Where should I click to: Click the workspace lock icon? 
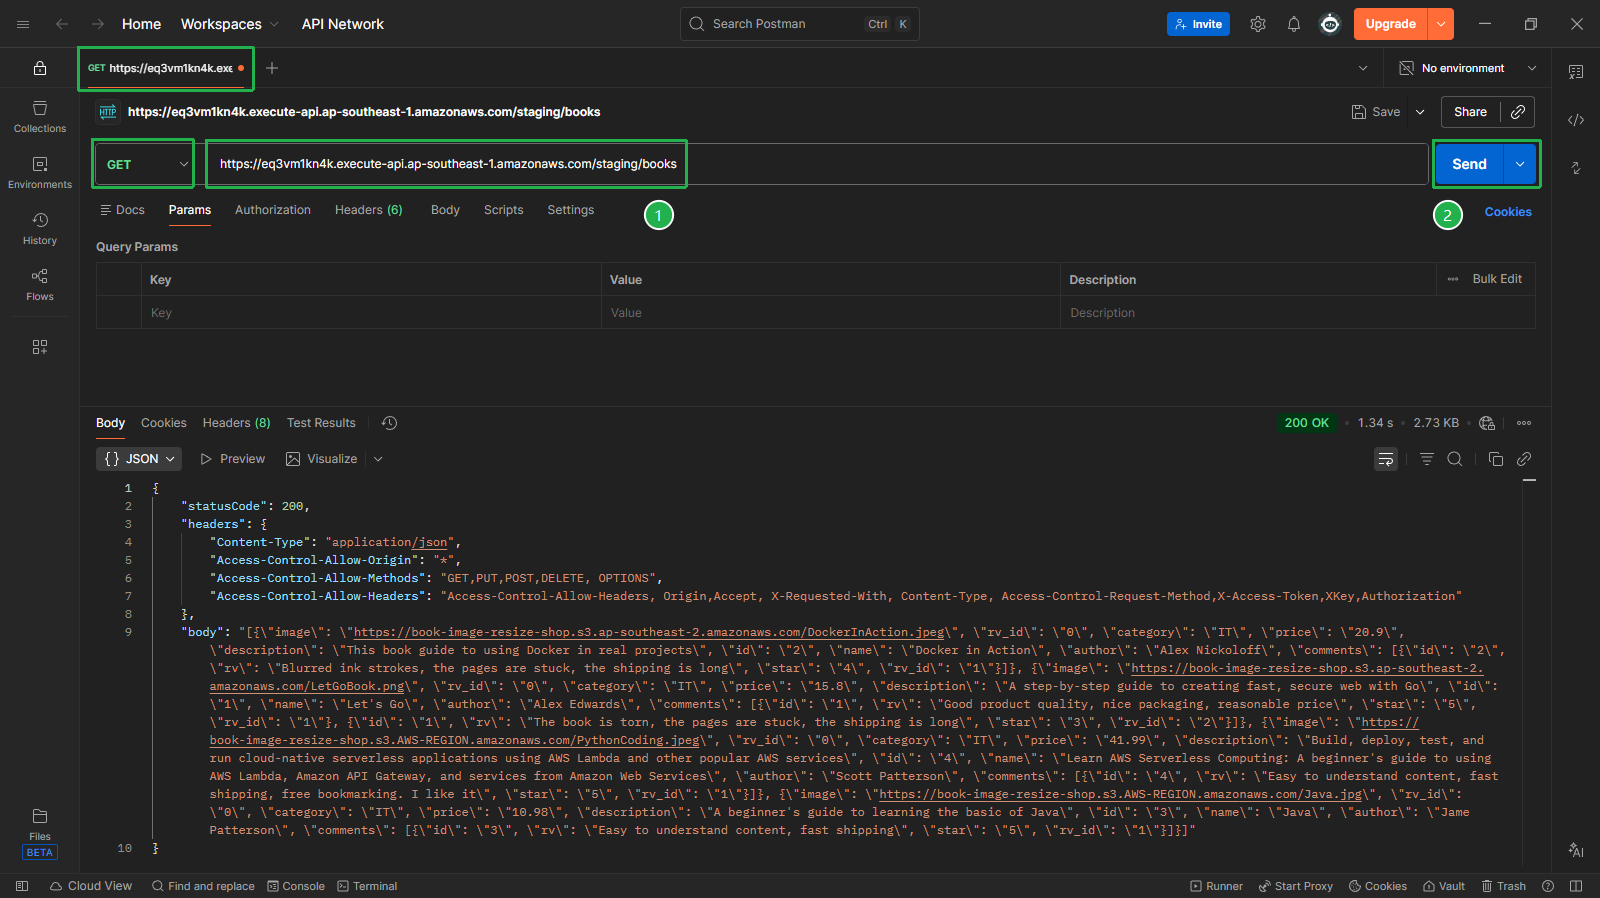click(40, 68)
